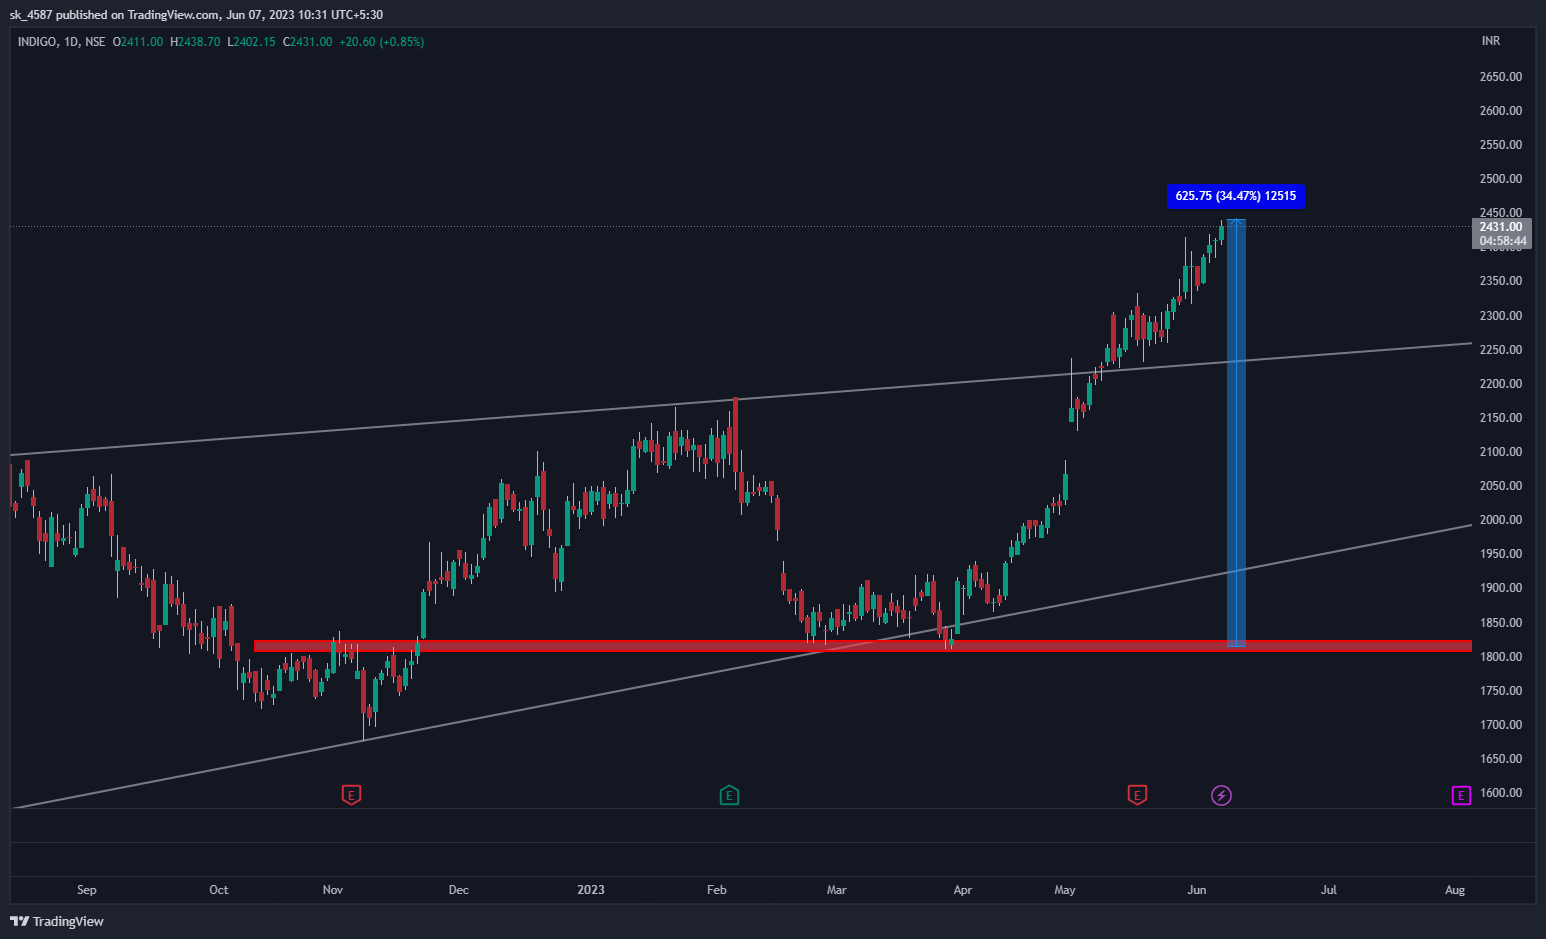
Task: Click the Jun label on time axis
Action: 1197,890
